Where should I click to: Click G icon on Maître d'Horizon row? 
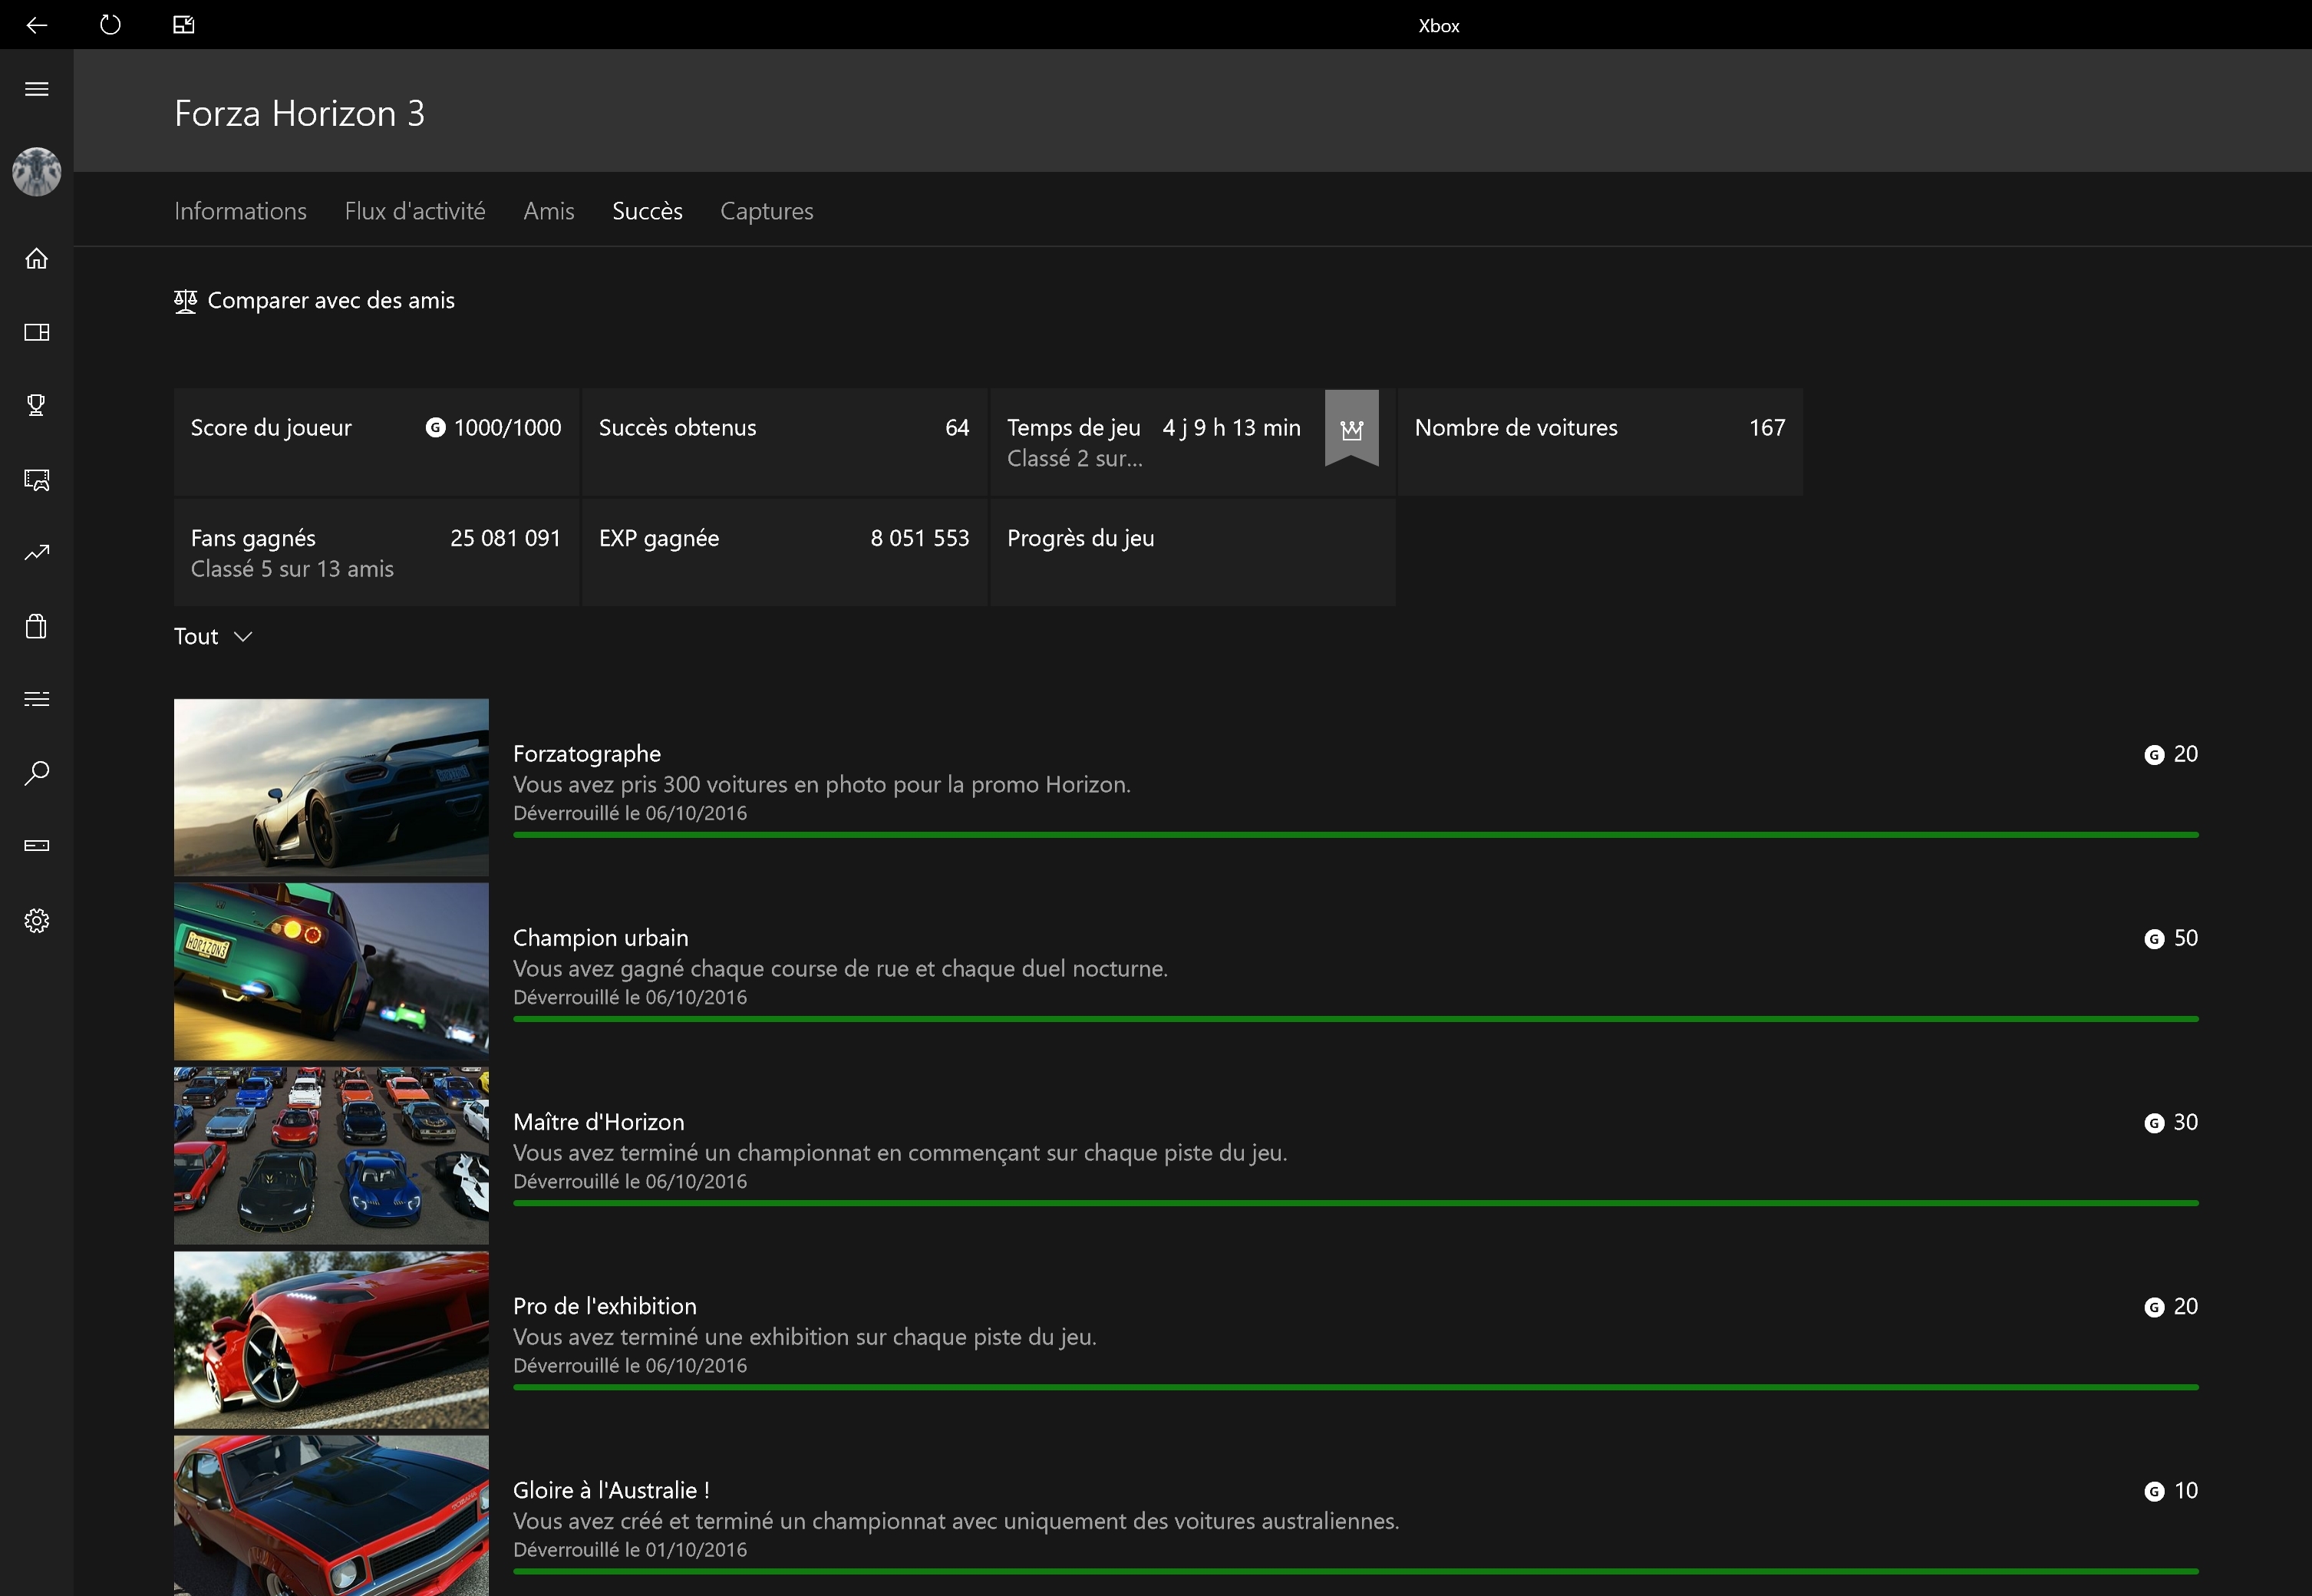click(x=2154, y=1123)
